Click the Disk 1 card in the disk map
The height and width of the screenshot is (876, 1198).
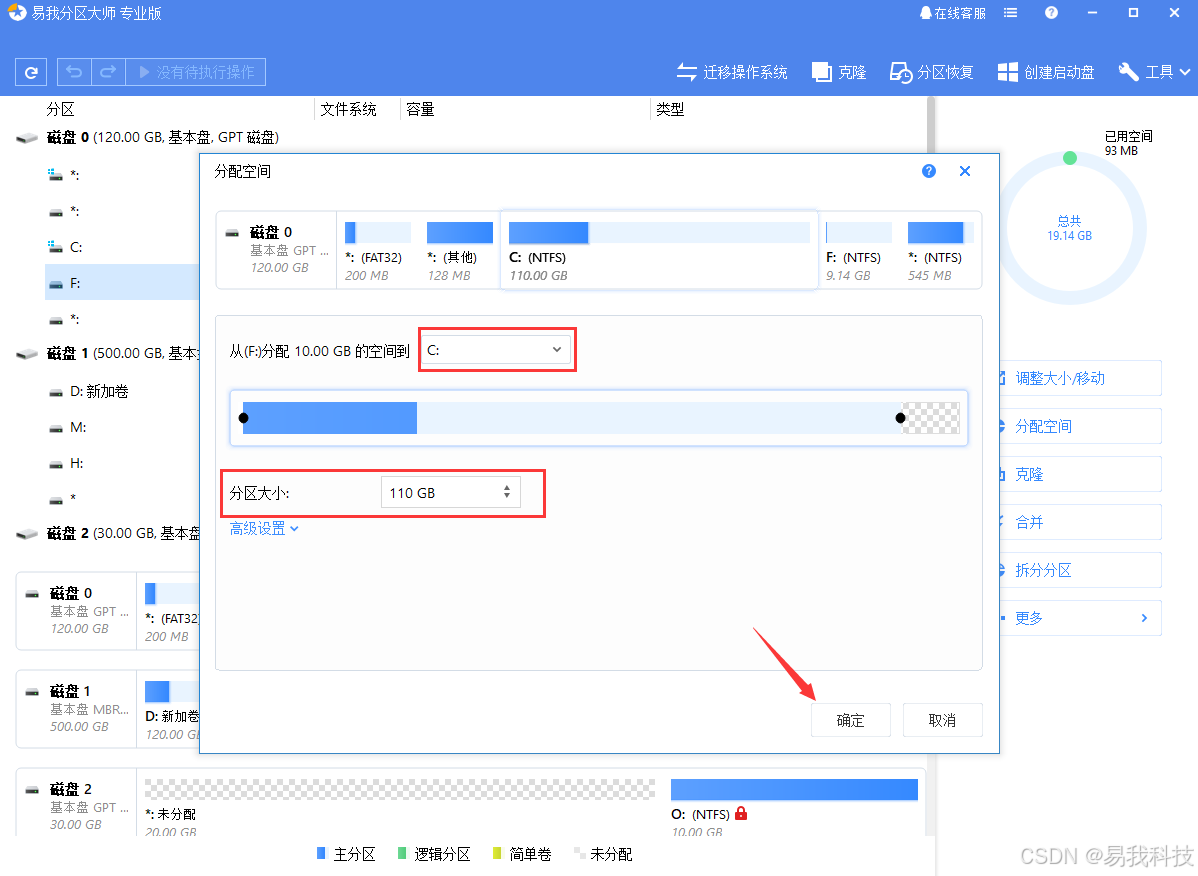76,709
